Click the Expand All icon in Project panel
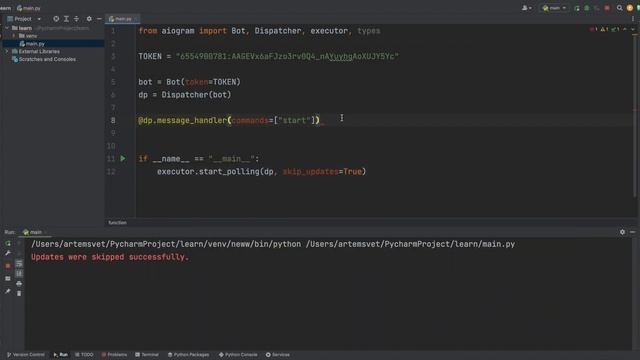The image size is (640, 360). pyautogui.click(x=66, y=19)
